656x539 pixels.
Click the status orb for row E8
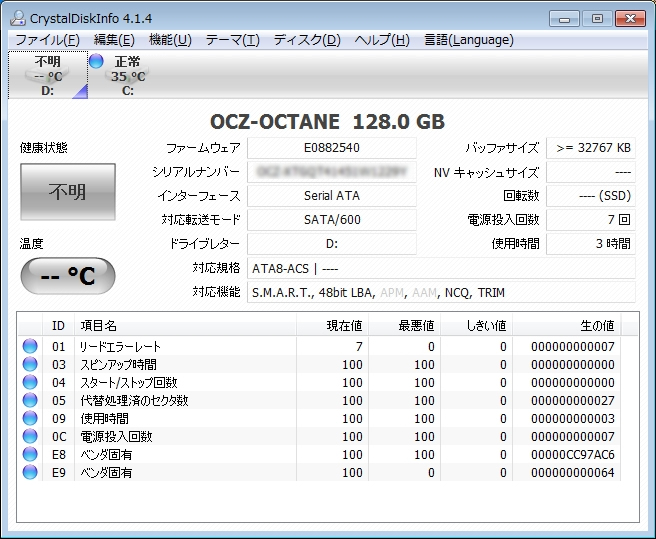pos(30,454)
